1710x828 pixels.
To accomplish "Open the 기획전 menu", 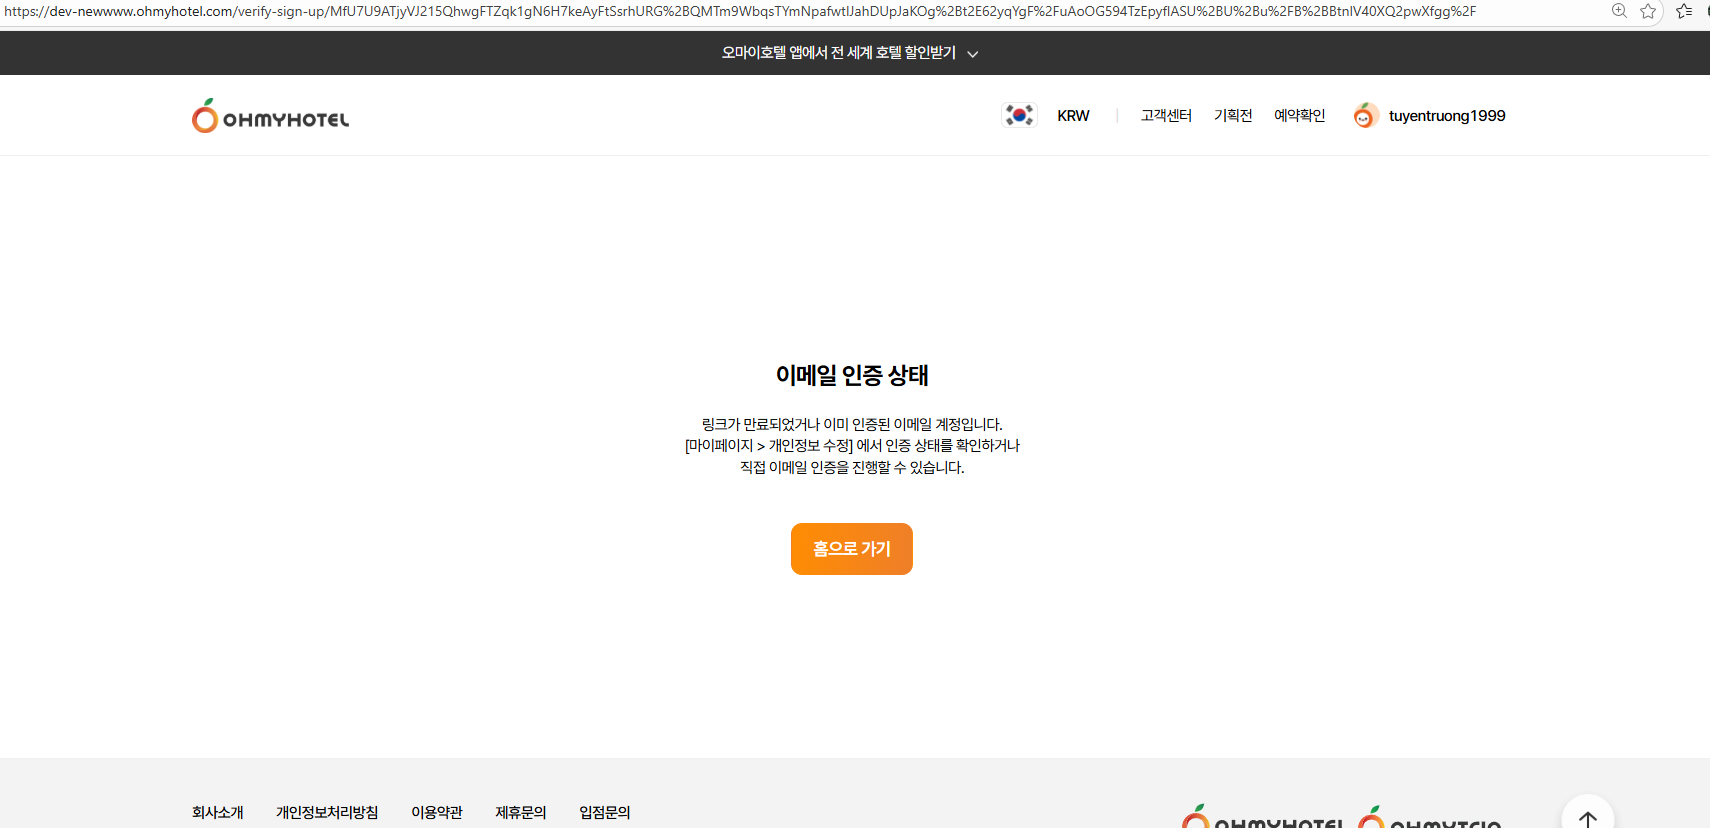I will click(1233, 116).
